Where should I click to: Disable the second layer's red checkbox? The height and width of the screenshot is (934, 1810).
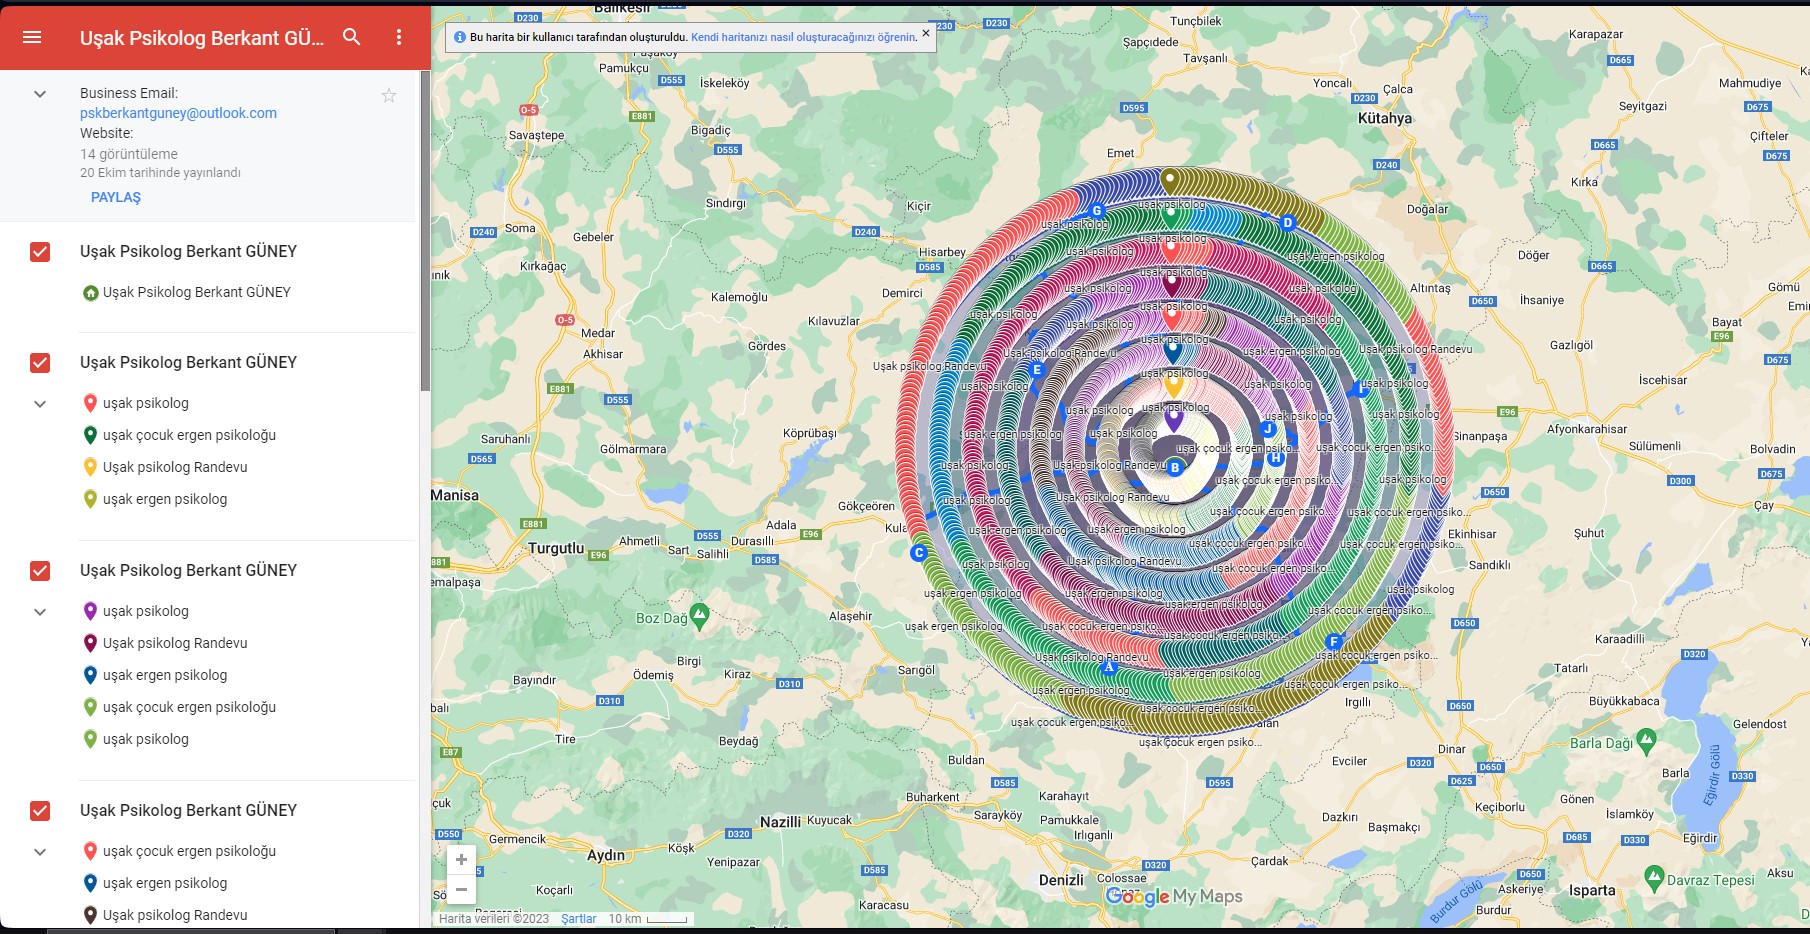(40, 363)
